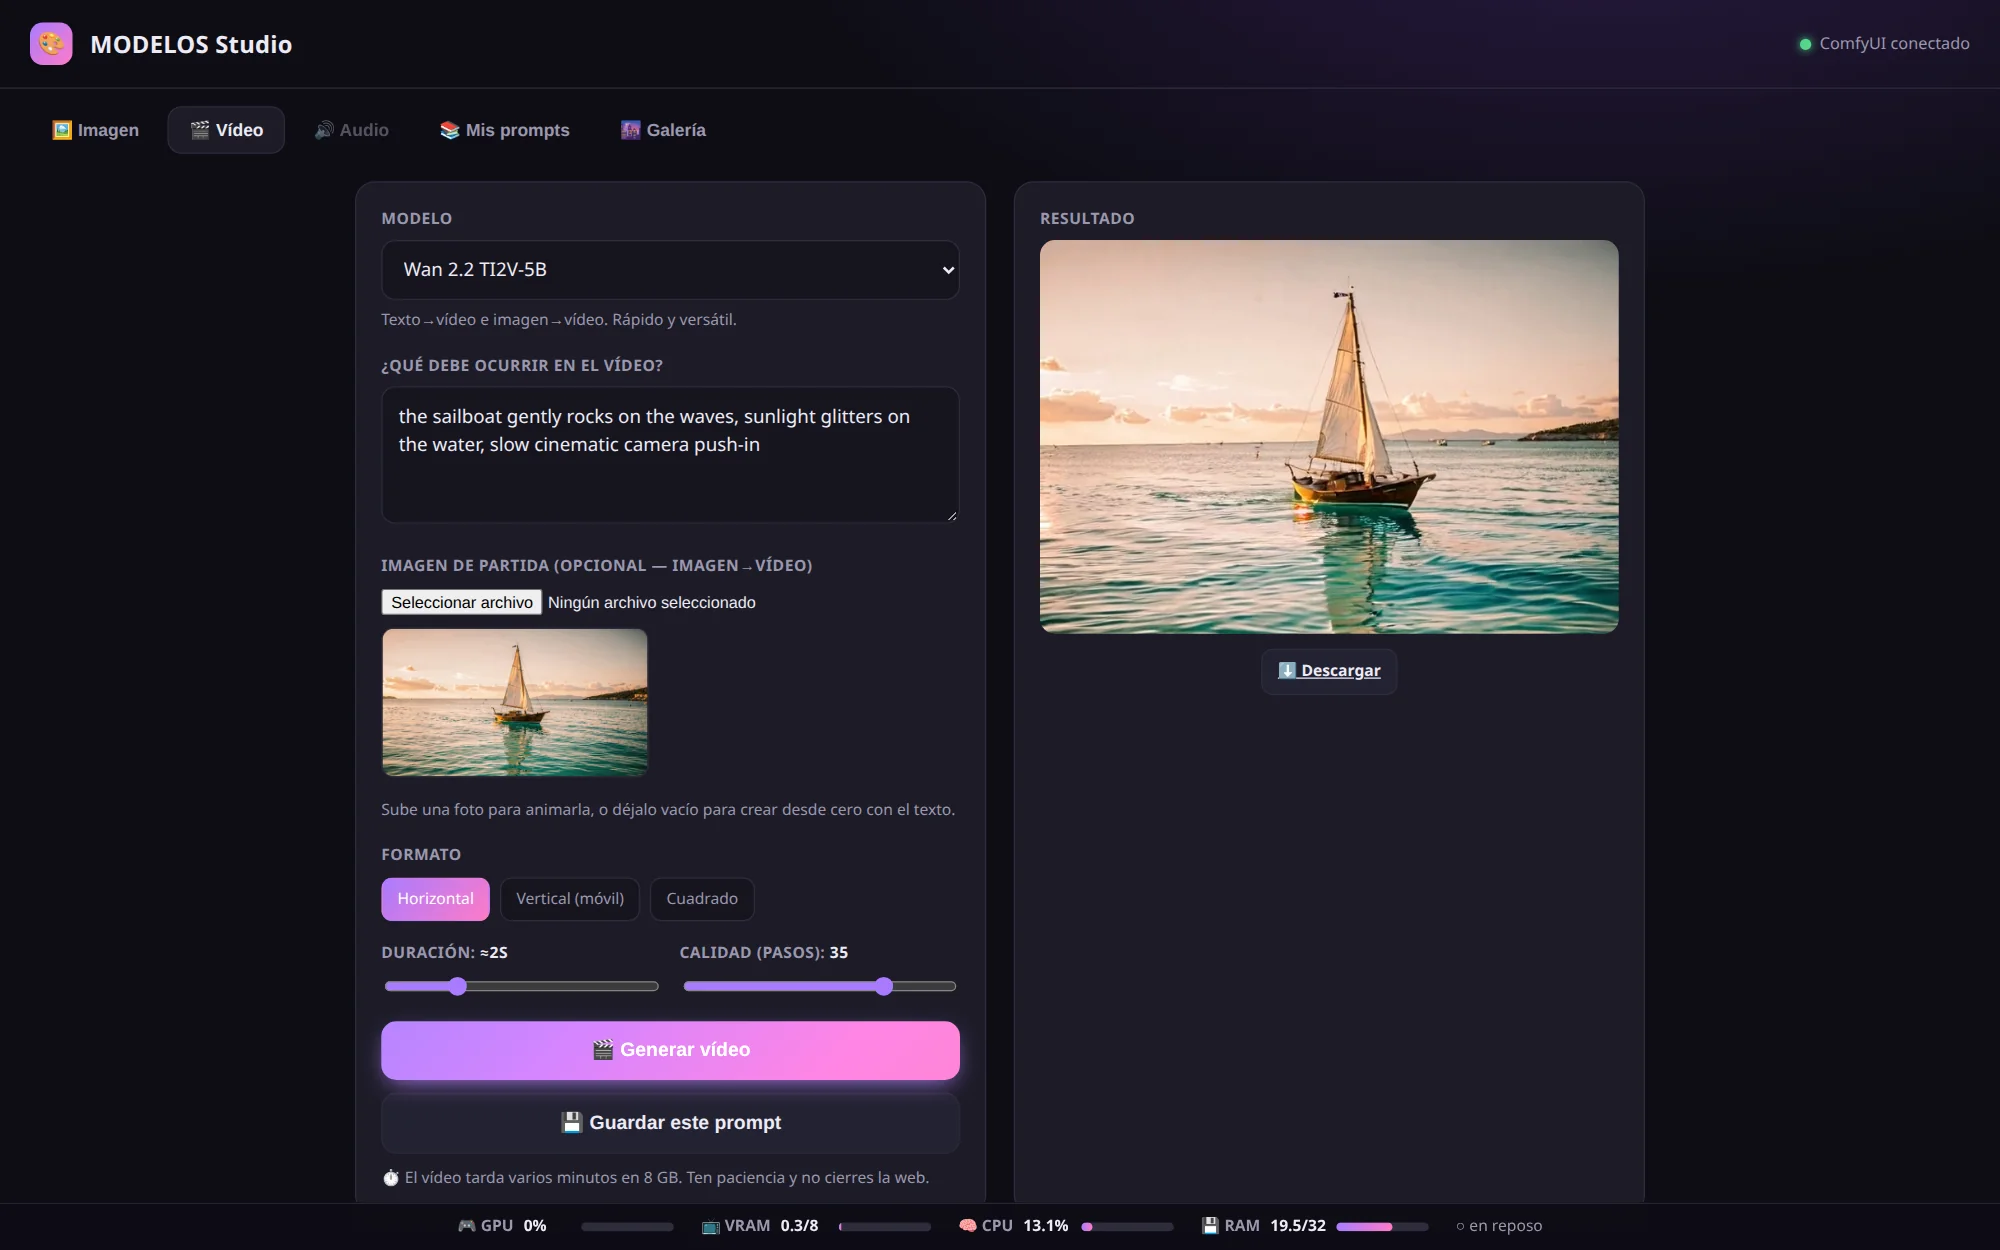Click the Seleccionar archivo file button
This screenshot has height=1250, width=2000.
[462, 602]
